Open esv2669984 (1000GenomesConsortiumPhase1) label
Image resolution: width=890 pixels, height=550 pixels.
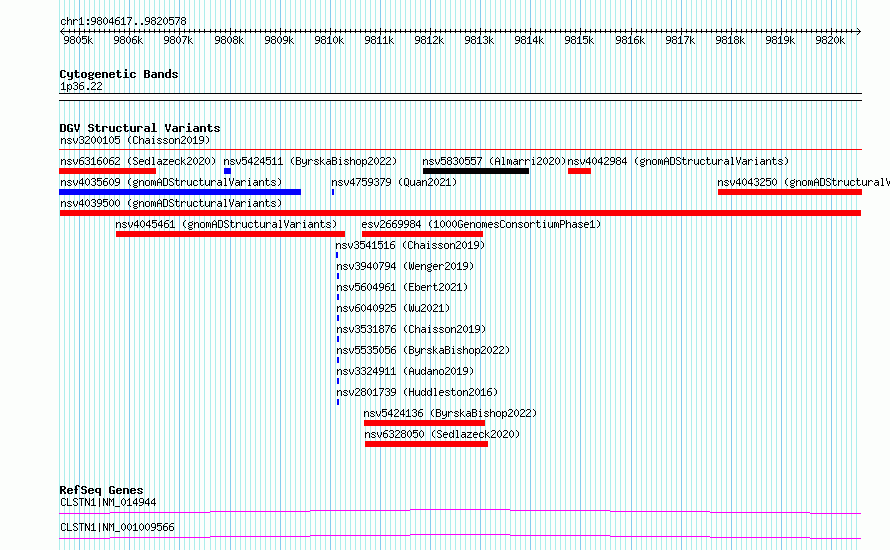point(481,224)
